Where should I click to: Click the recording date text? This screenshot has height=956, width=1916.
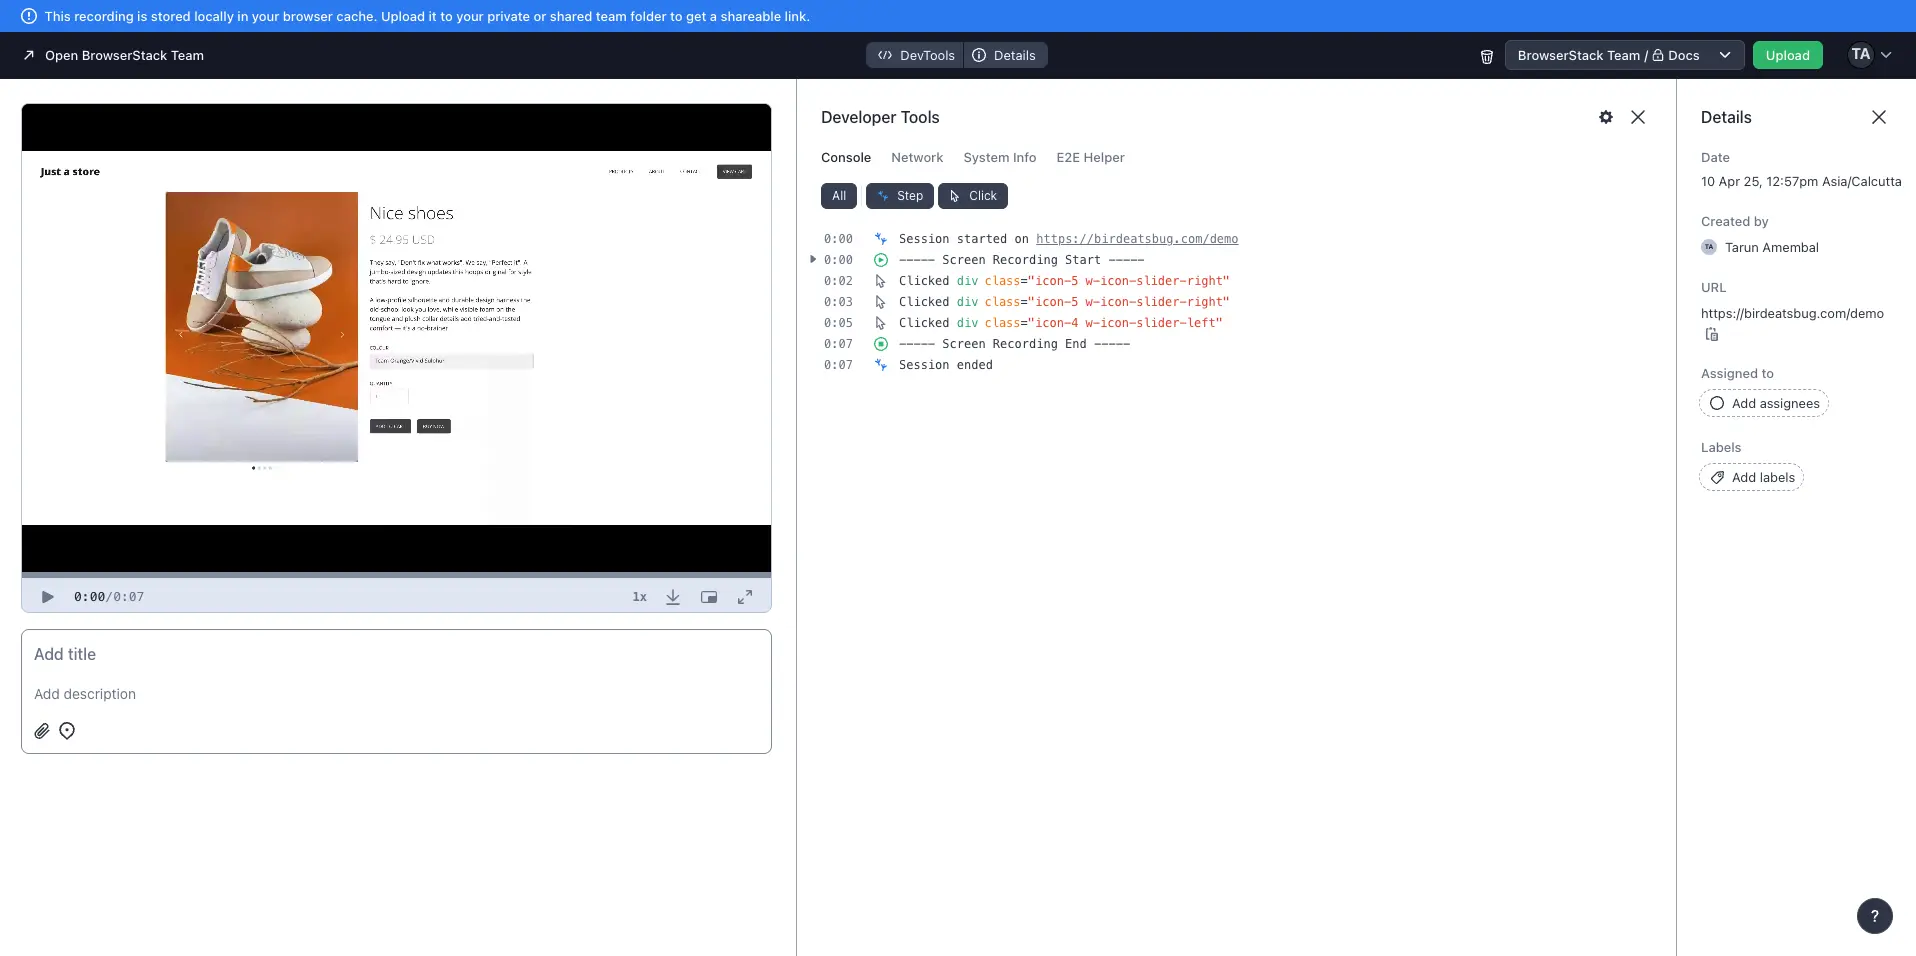tap(1801, 182)
